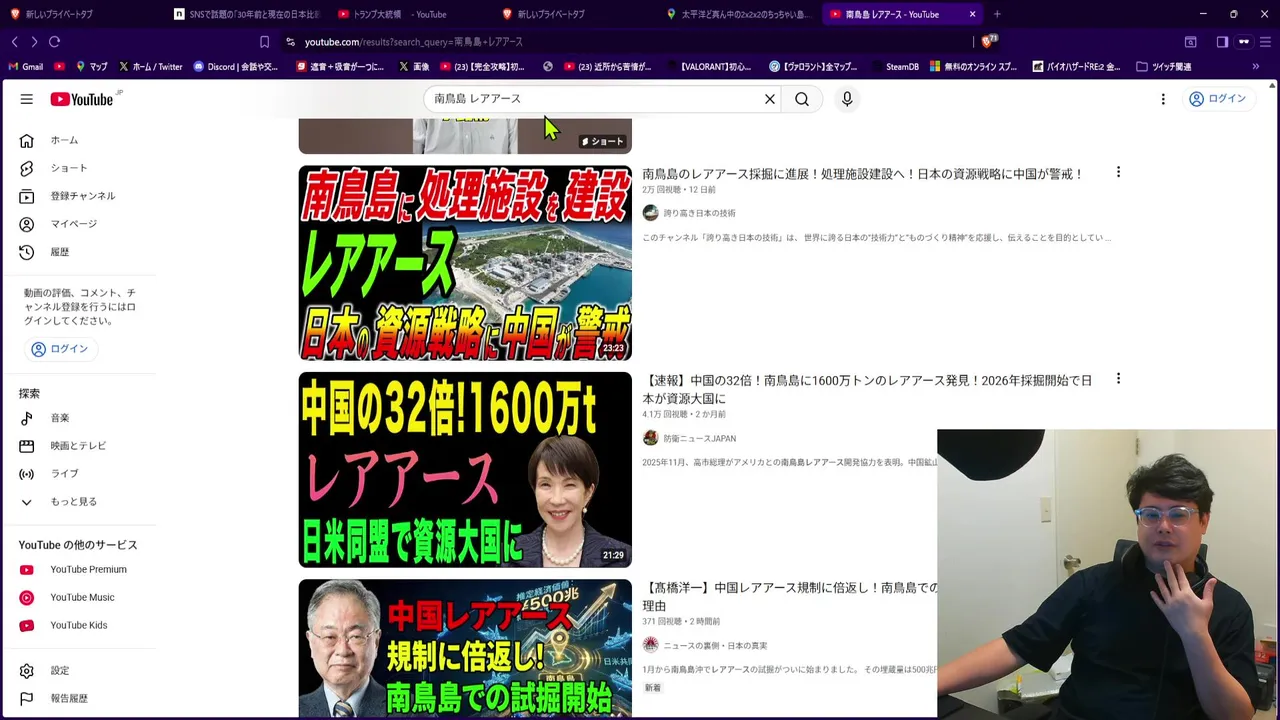Switch to tab 太平洋ど真ん中の2x2x2
The image size is (1280, 720).
(738, 14)
